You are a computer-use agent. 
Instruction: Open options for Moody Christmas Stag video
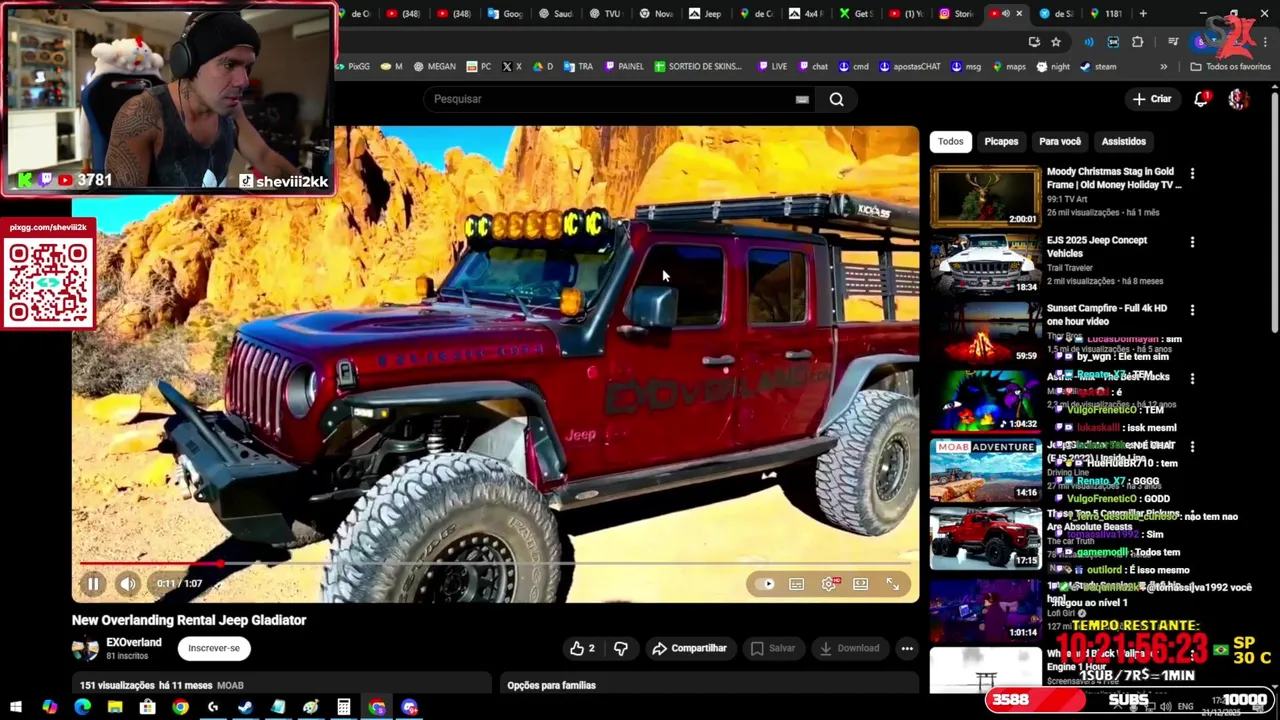click(x=1192, y=174)
